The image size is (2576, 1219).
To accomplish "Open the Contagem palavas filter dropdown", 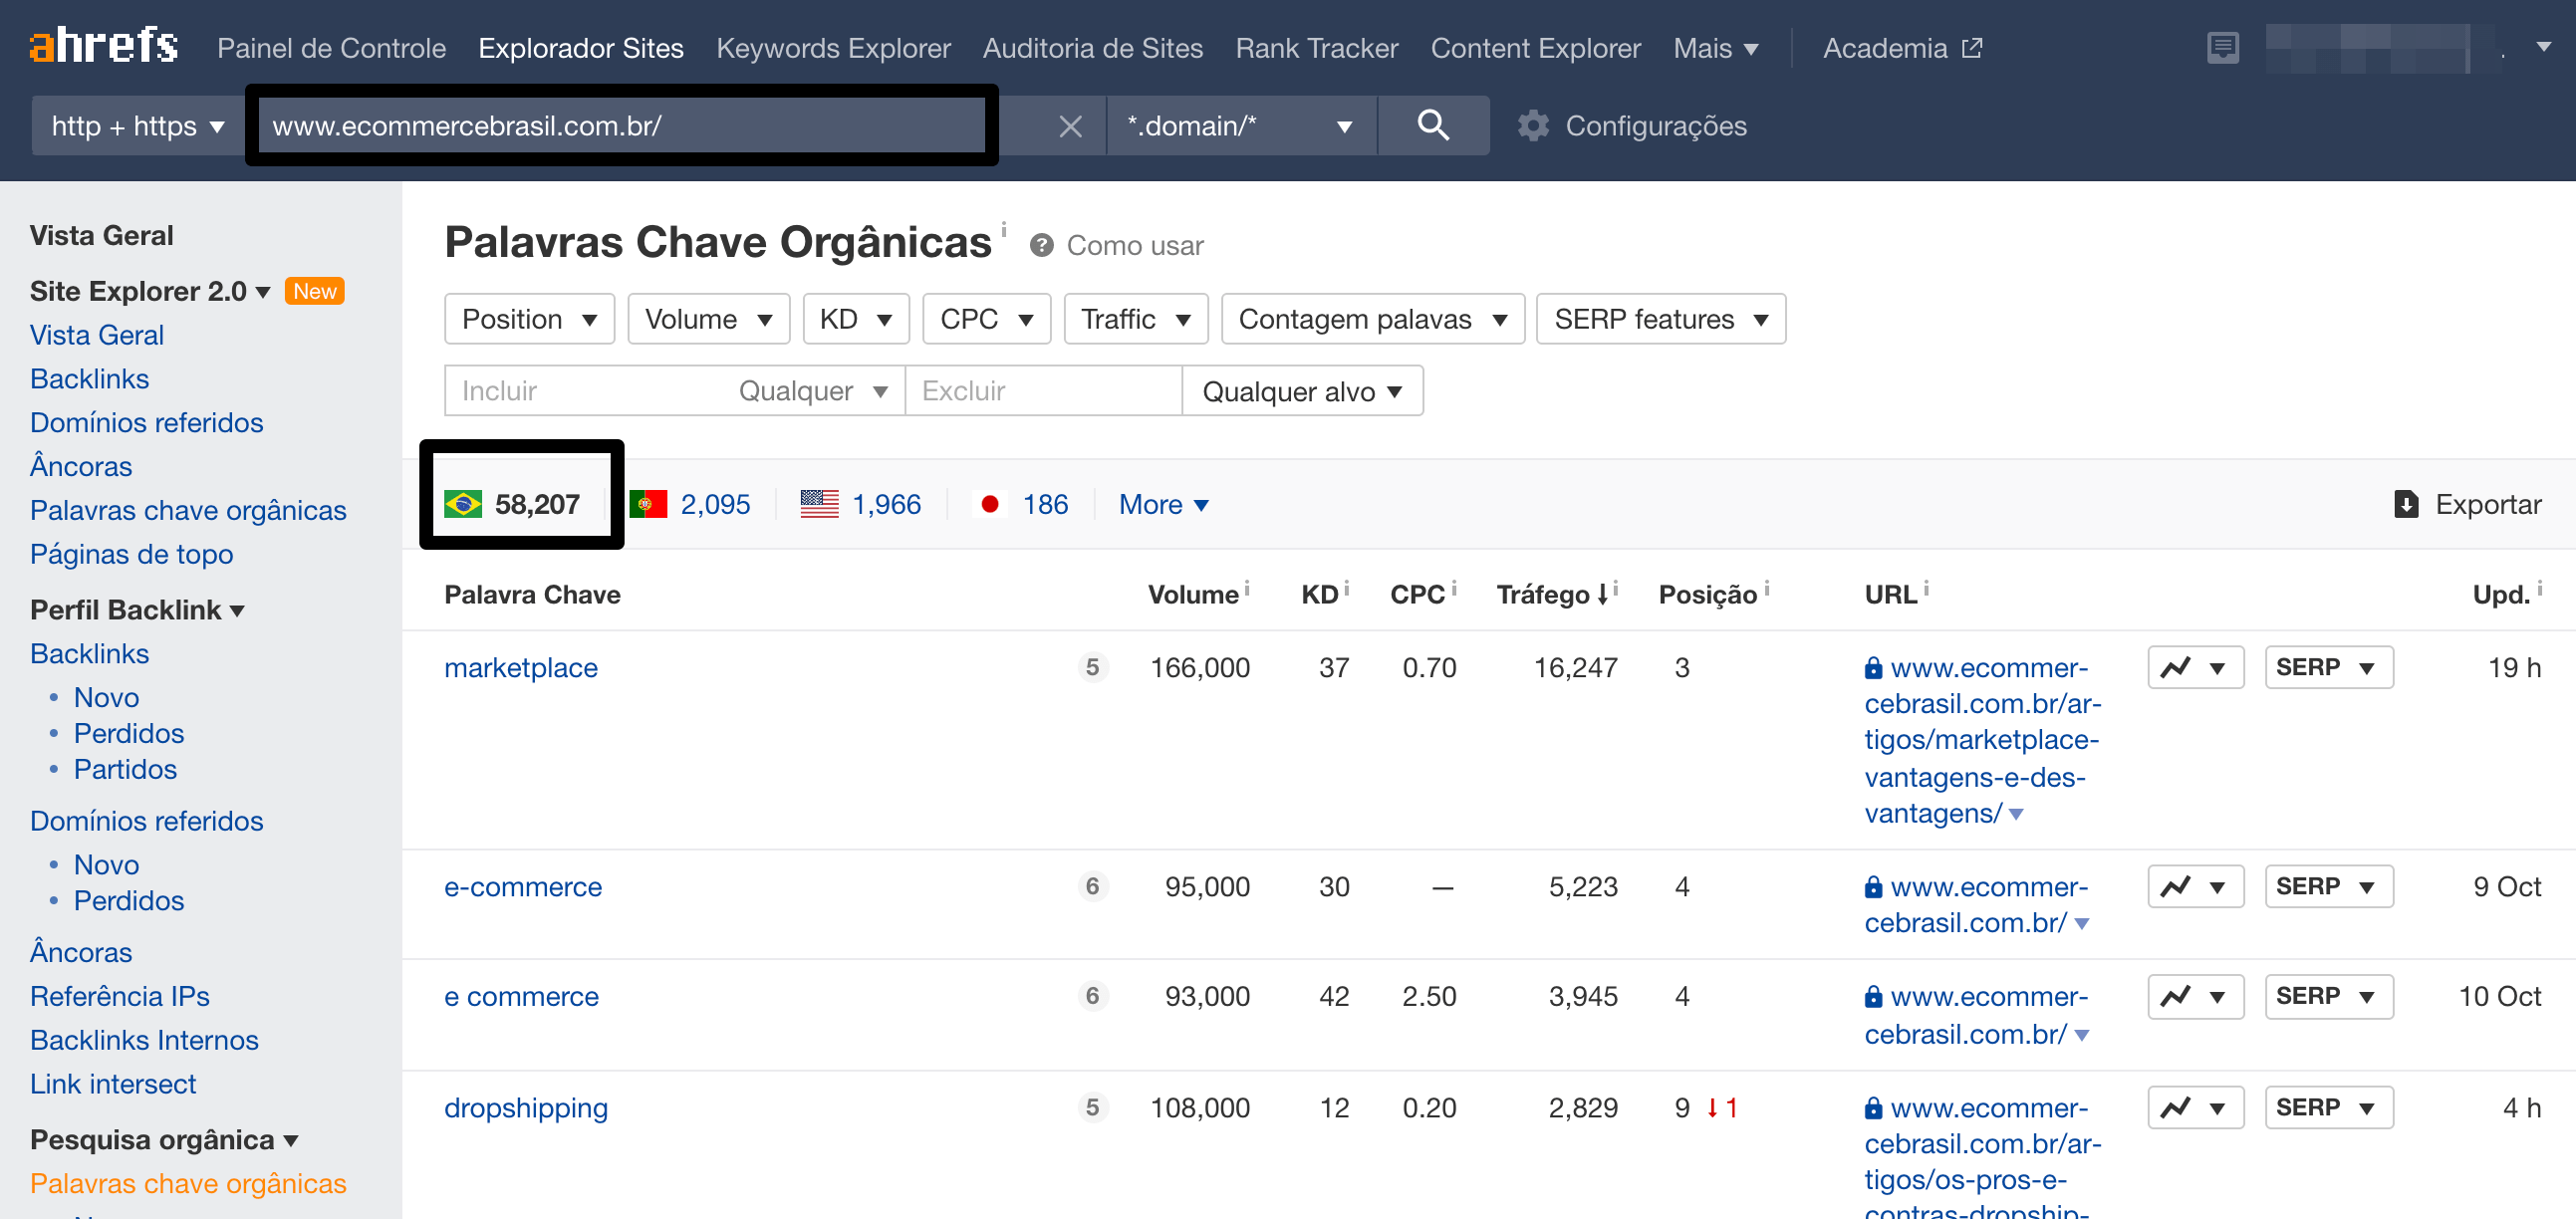I will click(x=1372, y=319).
